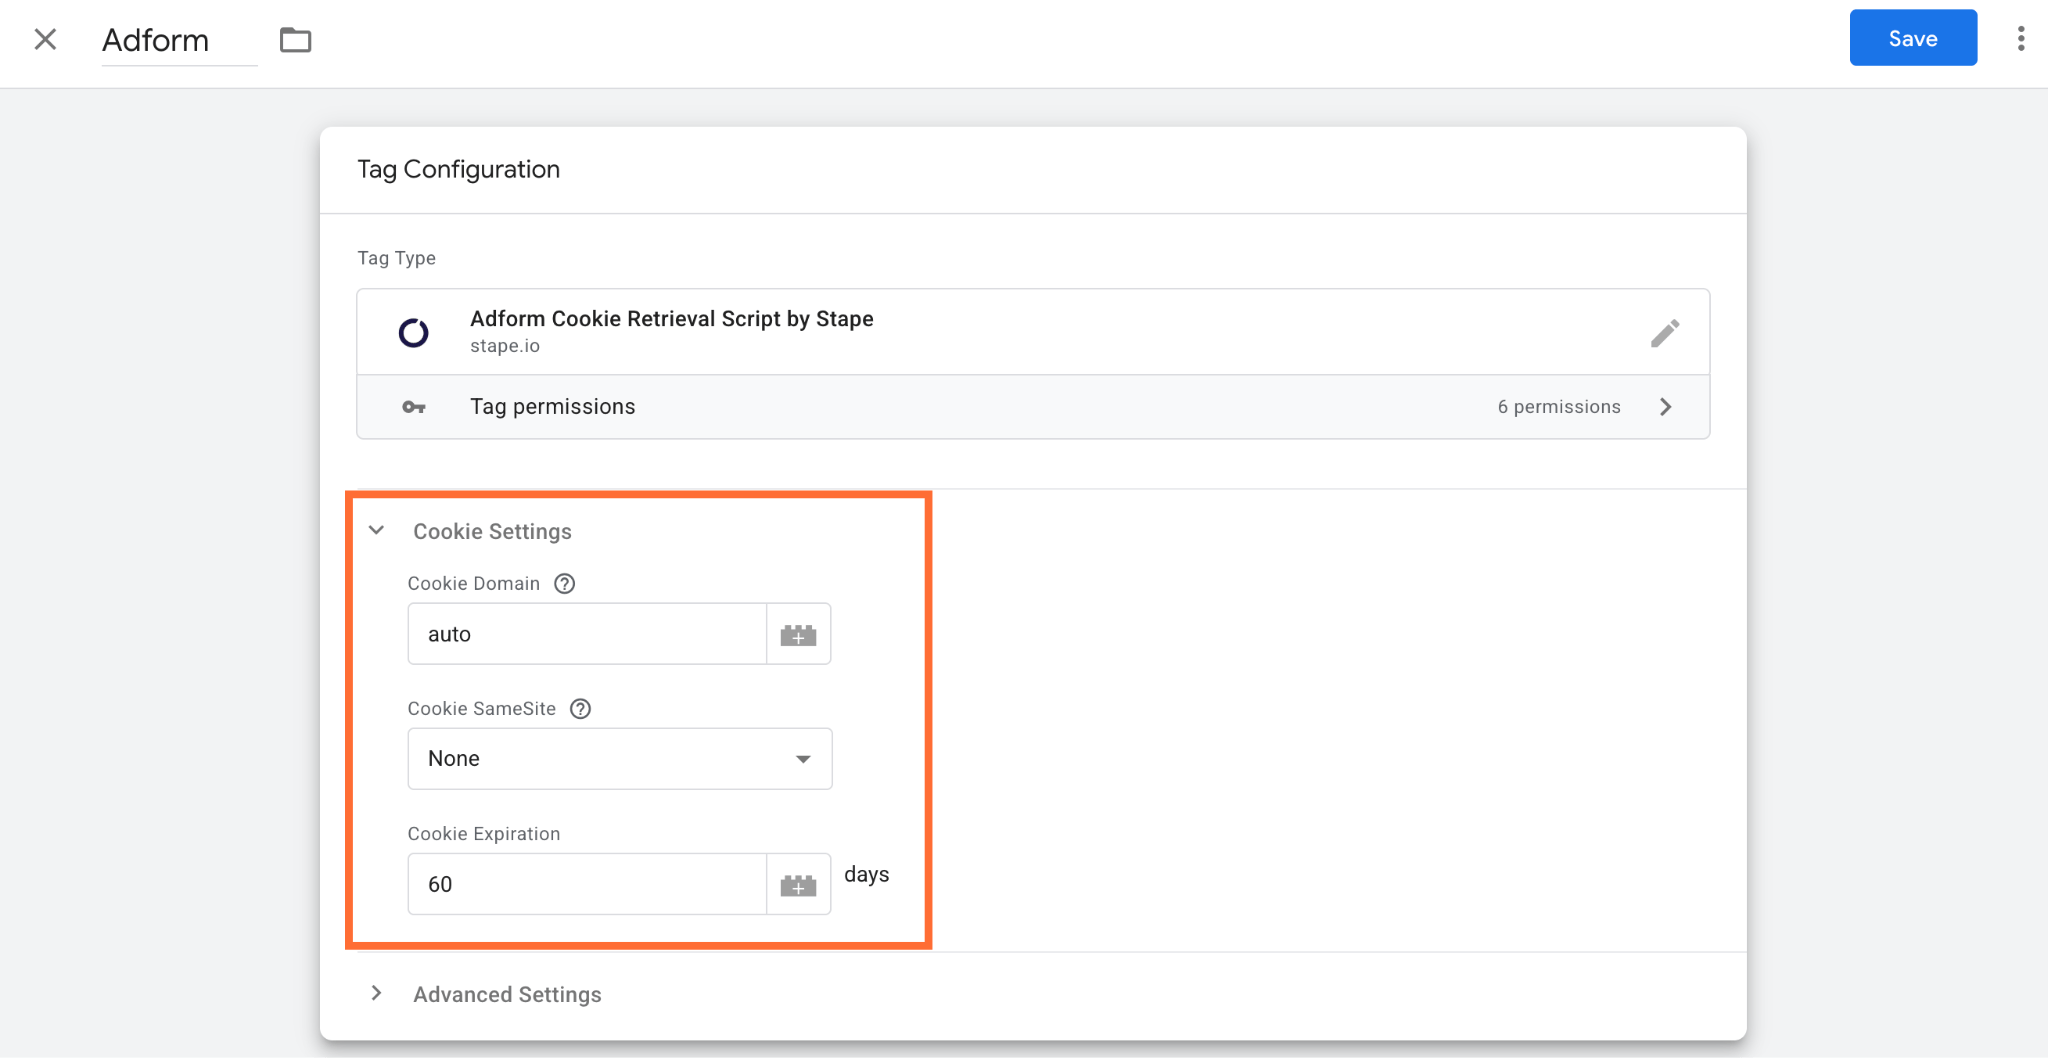
Task: Open the folder selection icon
Action: tap(295, 40)
